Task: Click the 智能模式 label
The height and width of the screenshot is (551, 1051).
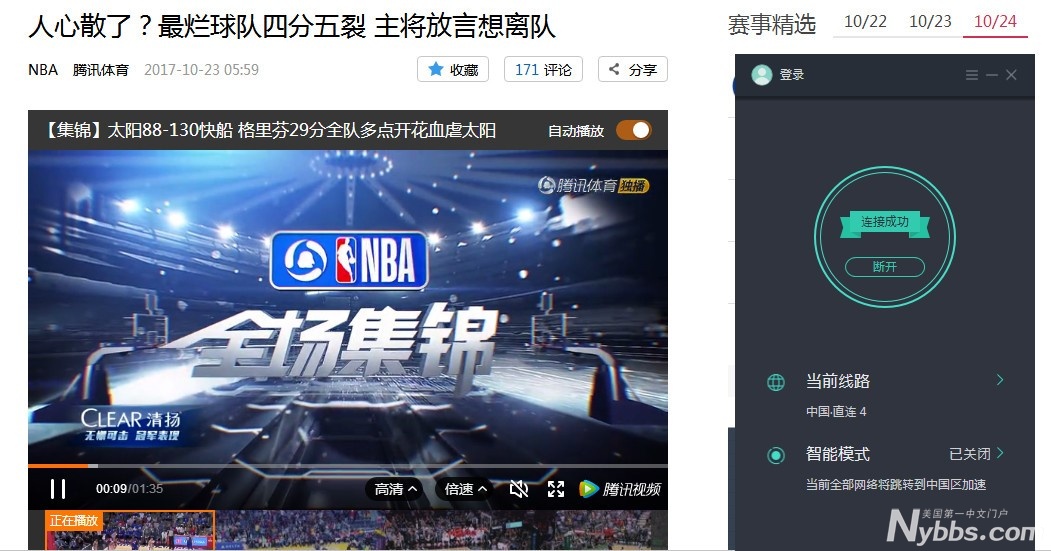Action: (838, 454)
